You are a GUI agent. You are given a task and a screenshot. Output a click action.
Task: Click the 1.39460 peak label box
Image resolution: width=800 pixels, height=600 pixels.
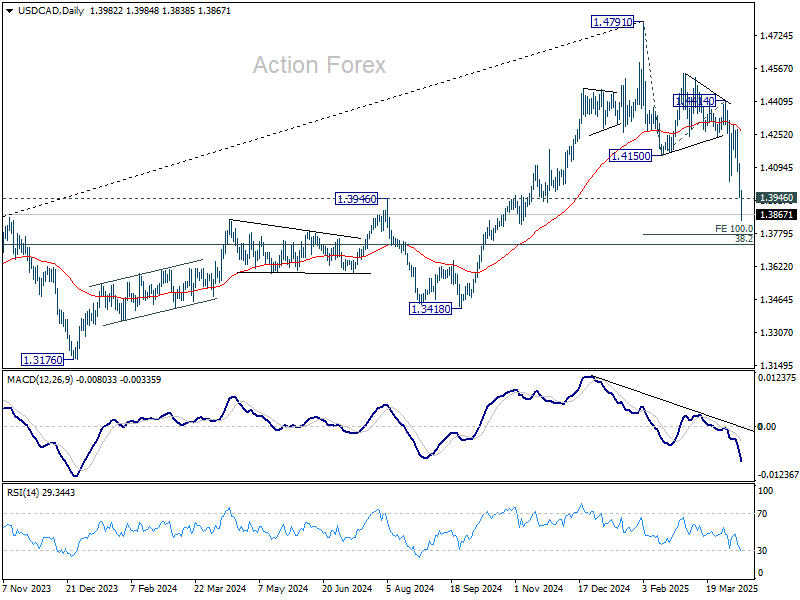click(x=356, y=199)
